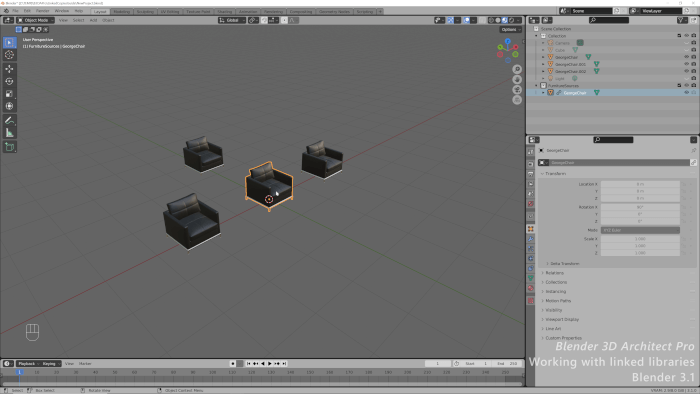Open the outliner filter dropdown
The width and height of the screenshot is (700, 394).
coord(682,20)
